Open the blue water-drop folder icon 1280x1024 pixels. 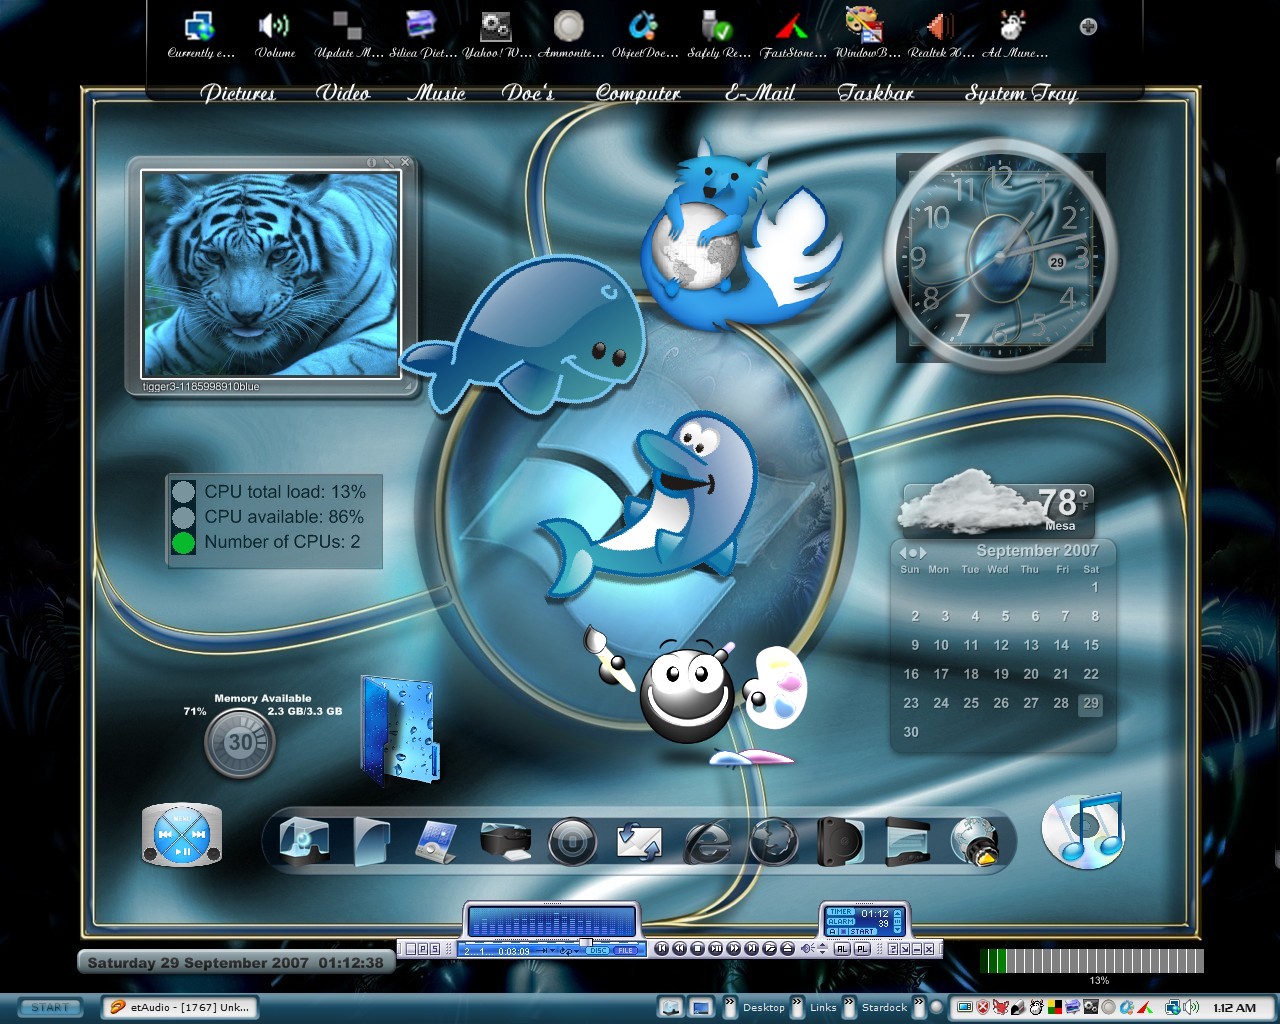[x=398, y=730]
